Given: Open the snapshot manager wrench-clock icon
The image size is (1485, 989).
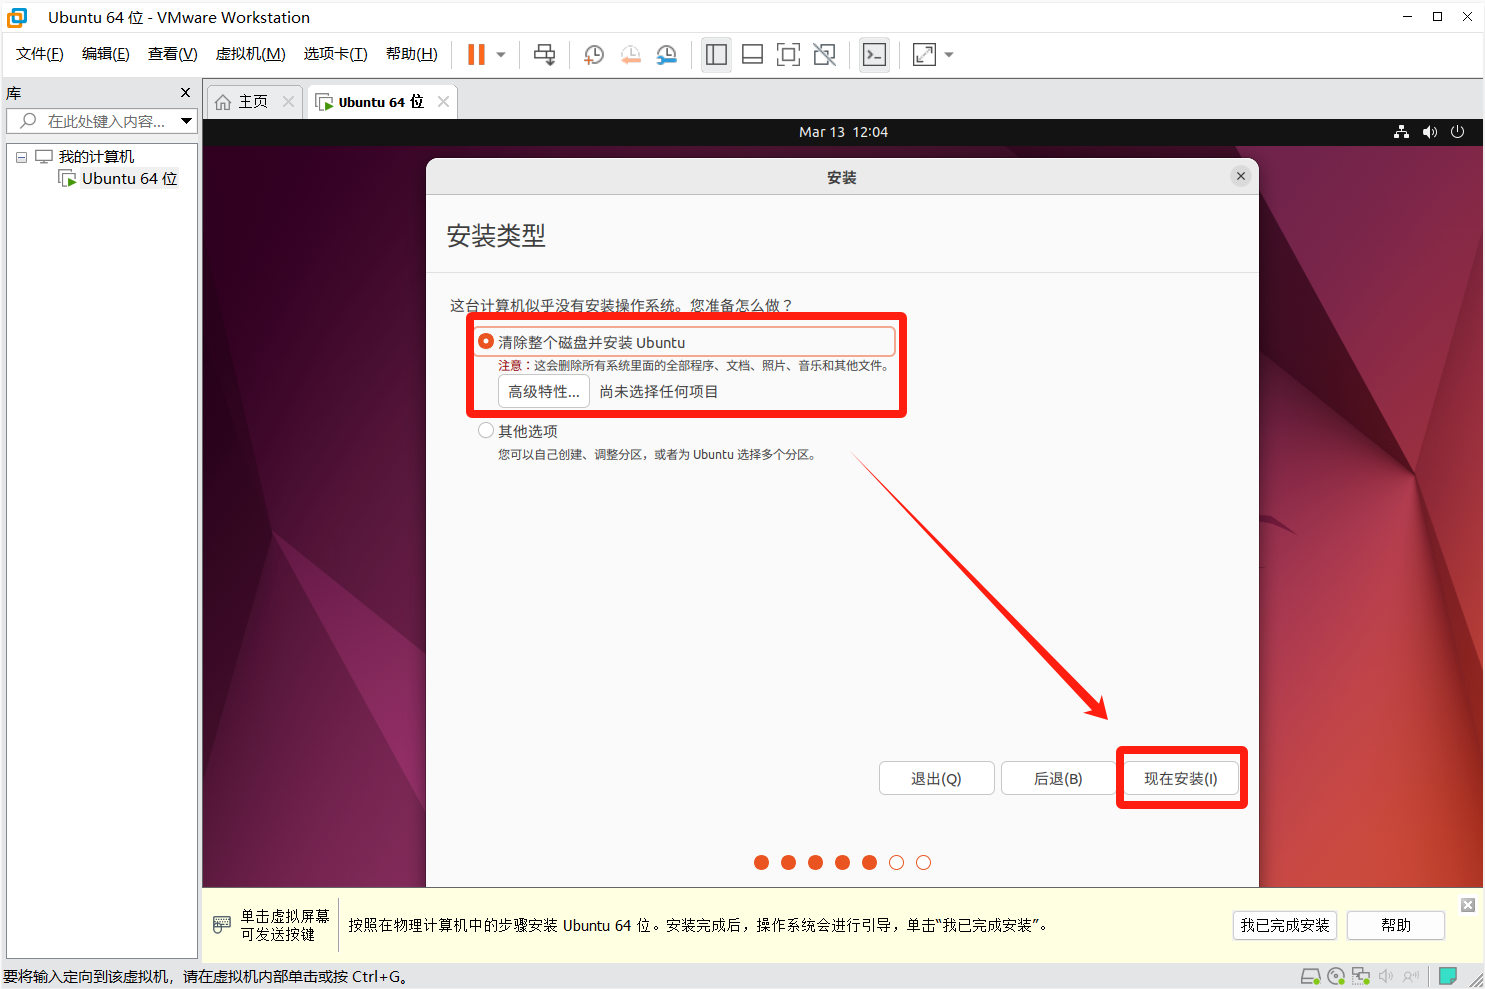Looking at the screenshot, I should coord(667,55).
